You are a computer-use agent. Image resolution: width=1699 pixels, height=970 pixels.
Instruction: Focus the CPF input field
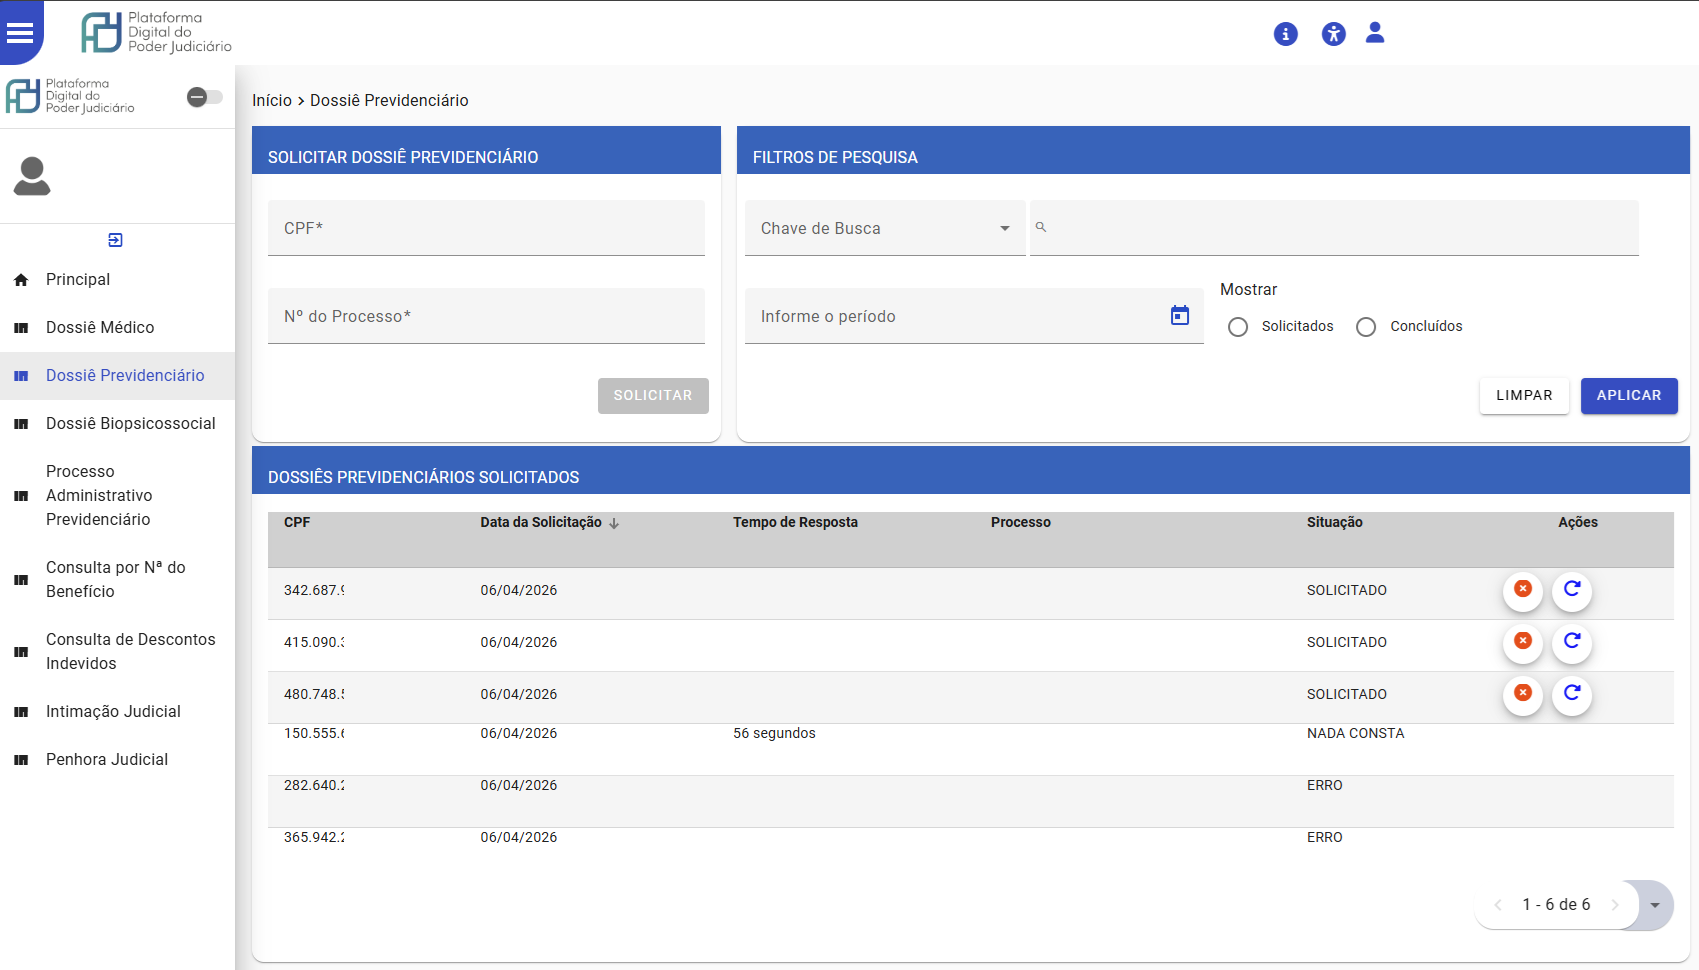(x=486, y=228)
